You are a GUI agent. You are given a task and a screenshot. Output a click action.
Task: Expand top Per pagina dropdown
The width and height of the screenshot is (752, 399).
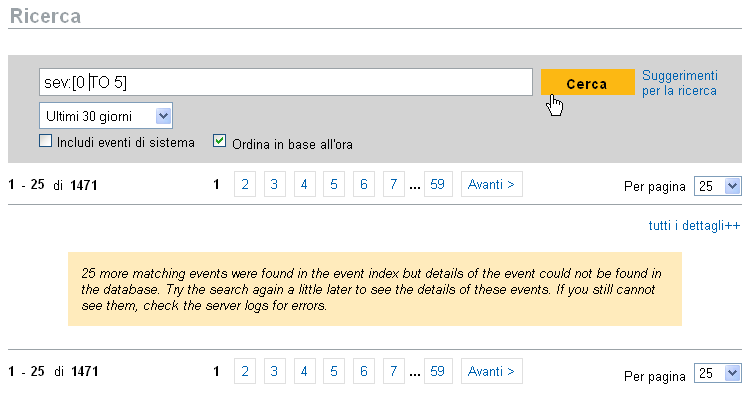[717, 186]
